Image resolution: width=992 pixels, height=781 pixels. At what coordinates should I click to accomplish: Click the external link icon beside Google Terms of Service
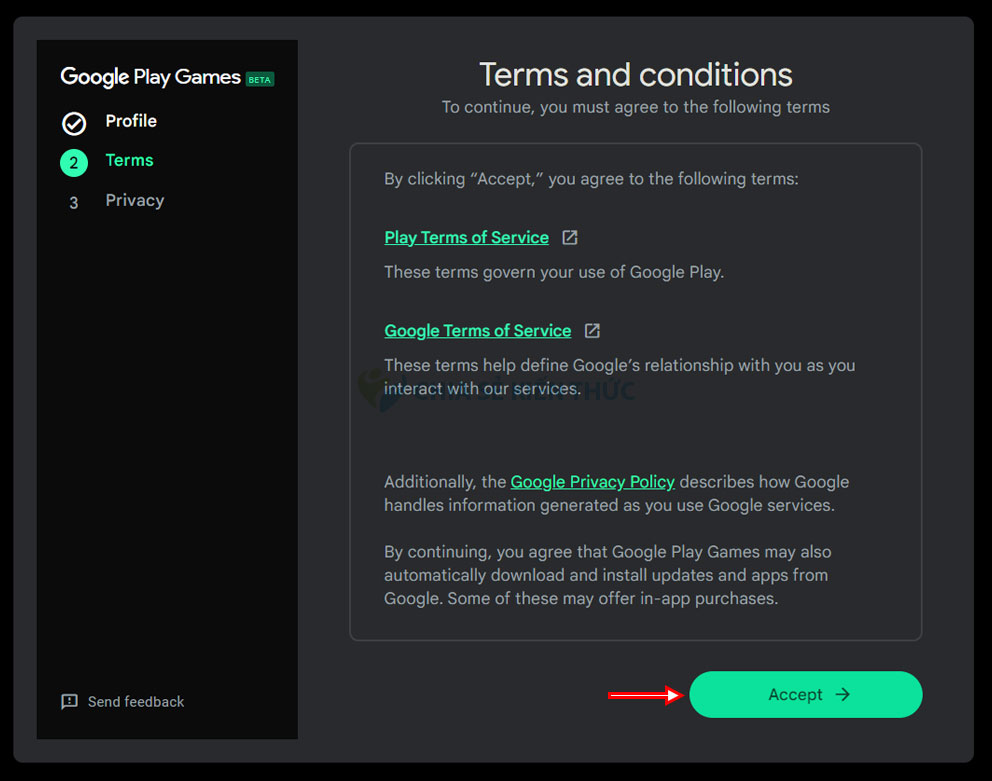pos(591,330)
